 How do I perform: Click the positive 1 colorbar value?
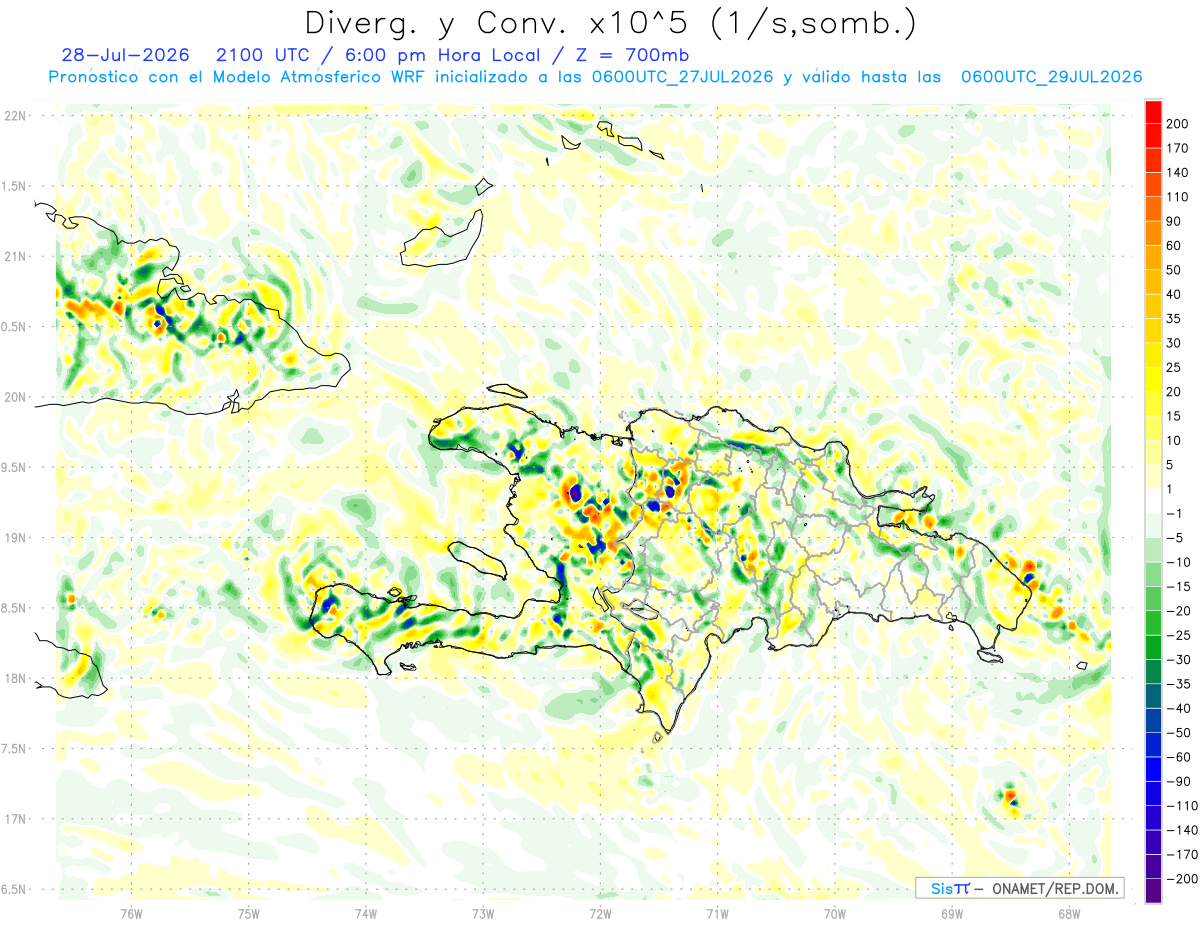pos(1170,490)
